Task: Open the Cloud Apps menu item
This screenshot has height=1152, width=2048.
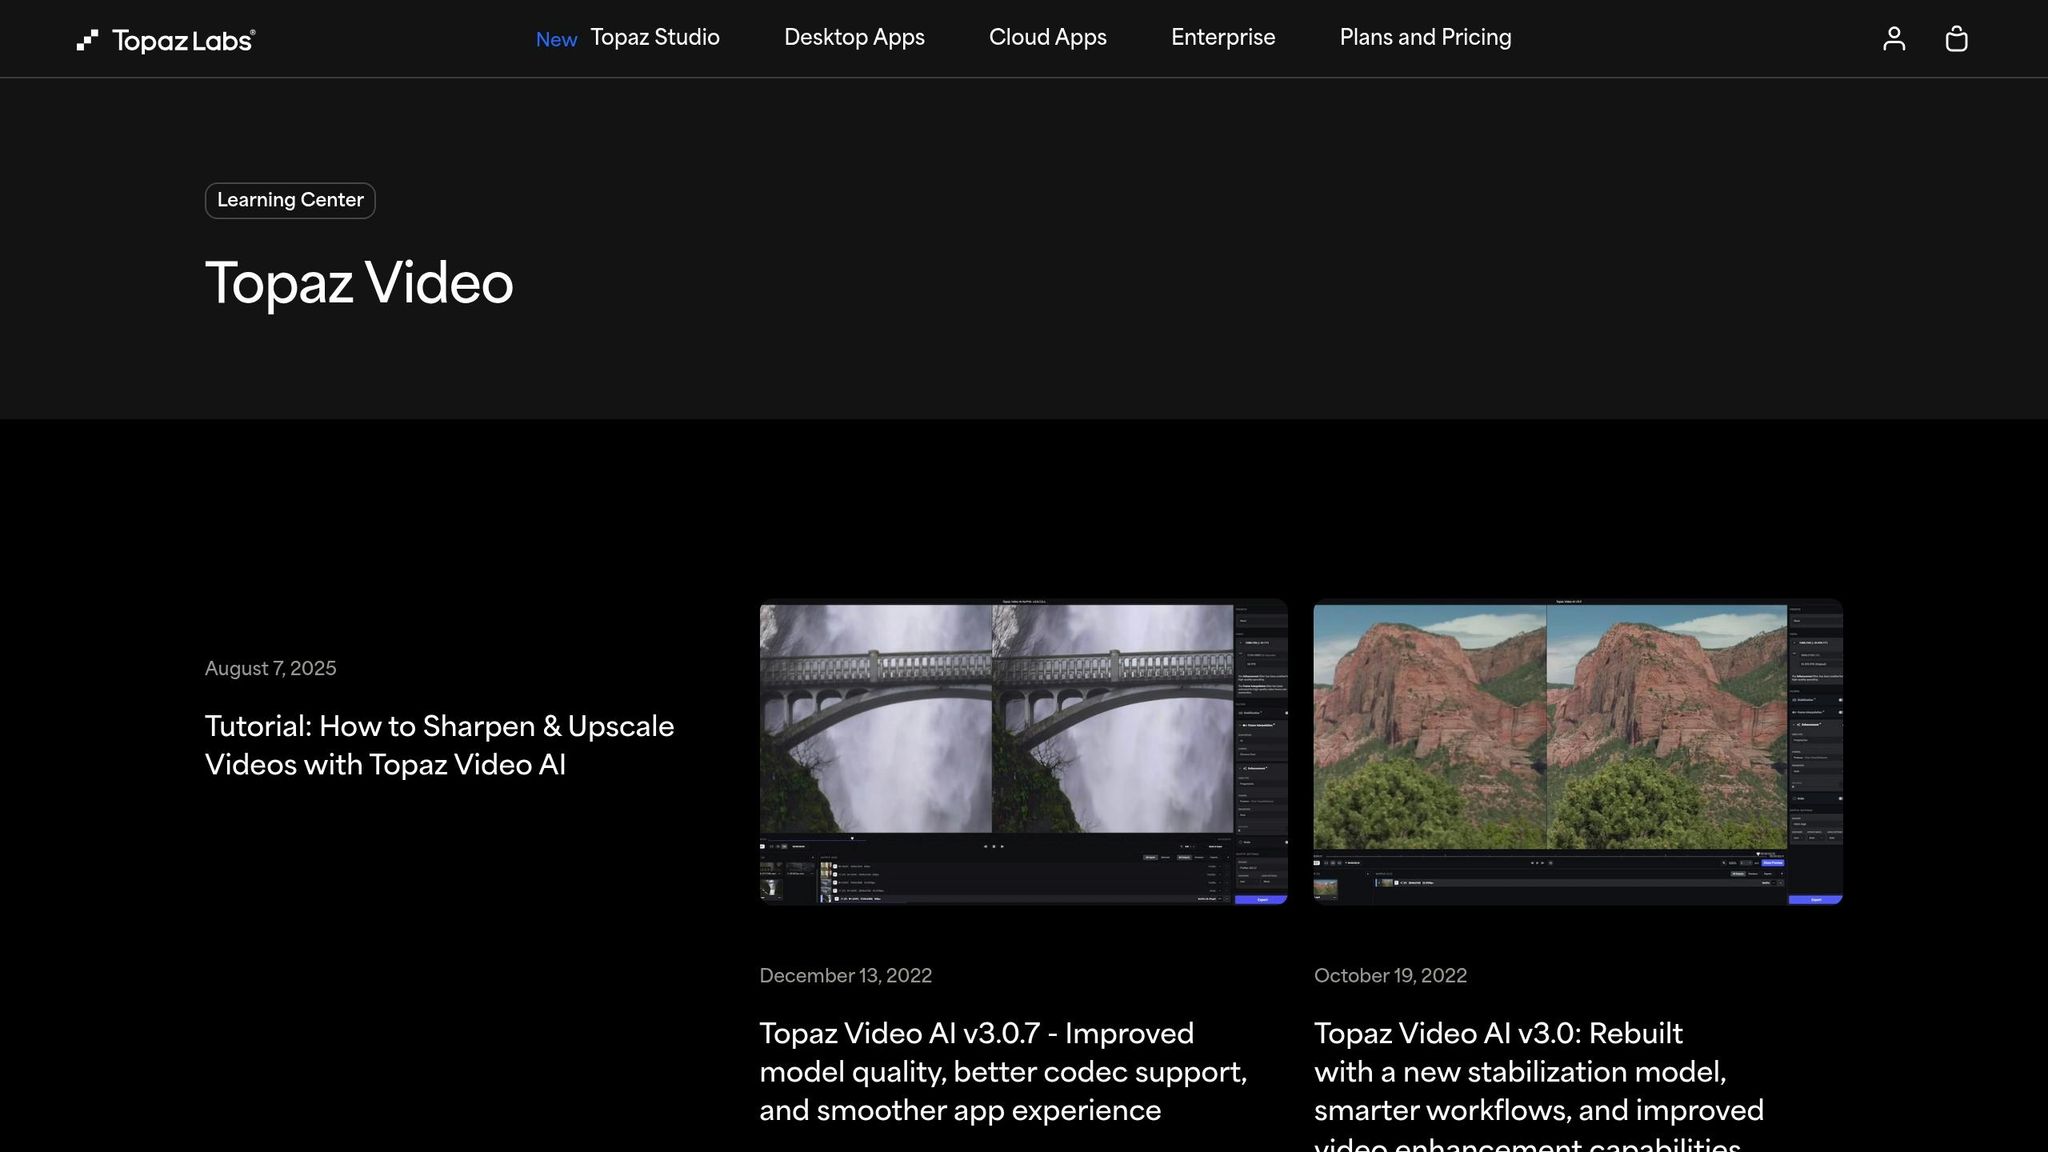Action: (x=1047, y=37)
